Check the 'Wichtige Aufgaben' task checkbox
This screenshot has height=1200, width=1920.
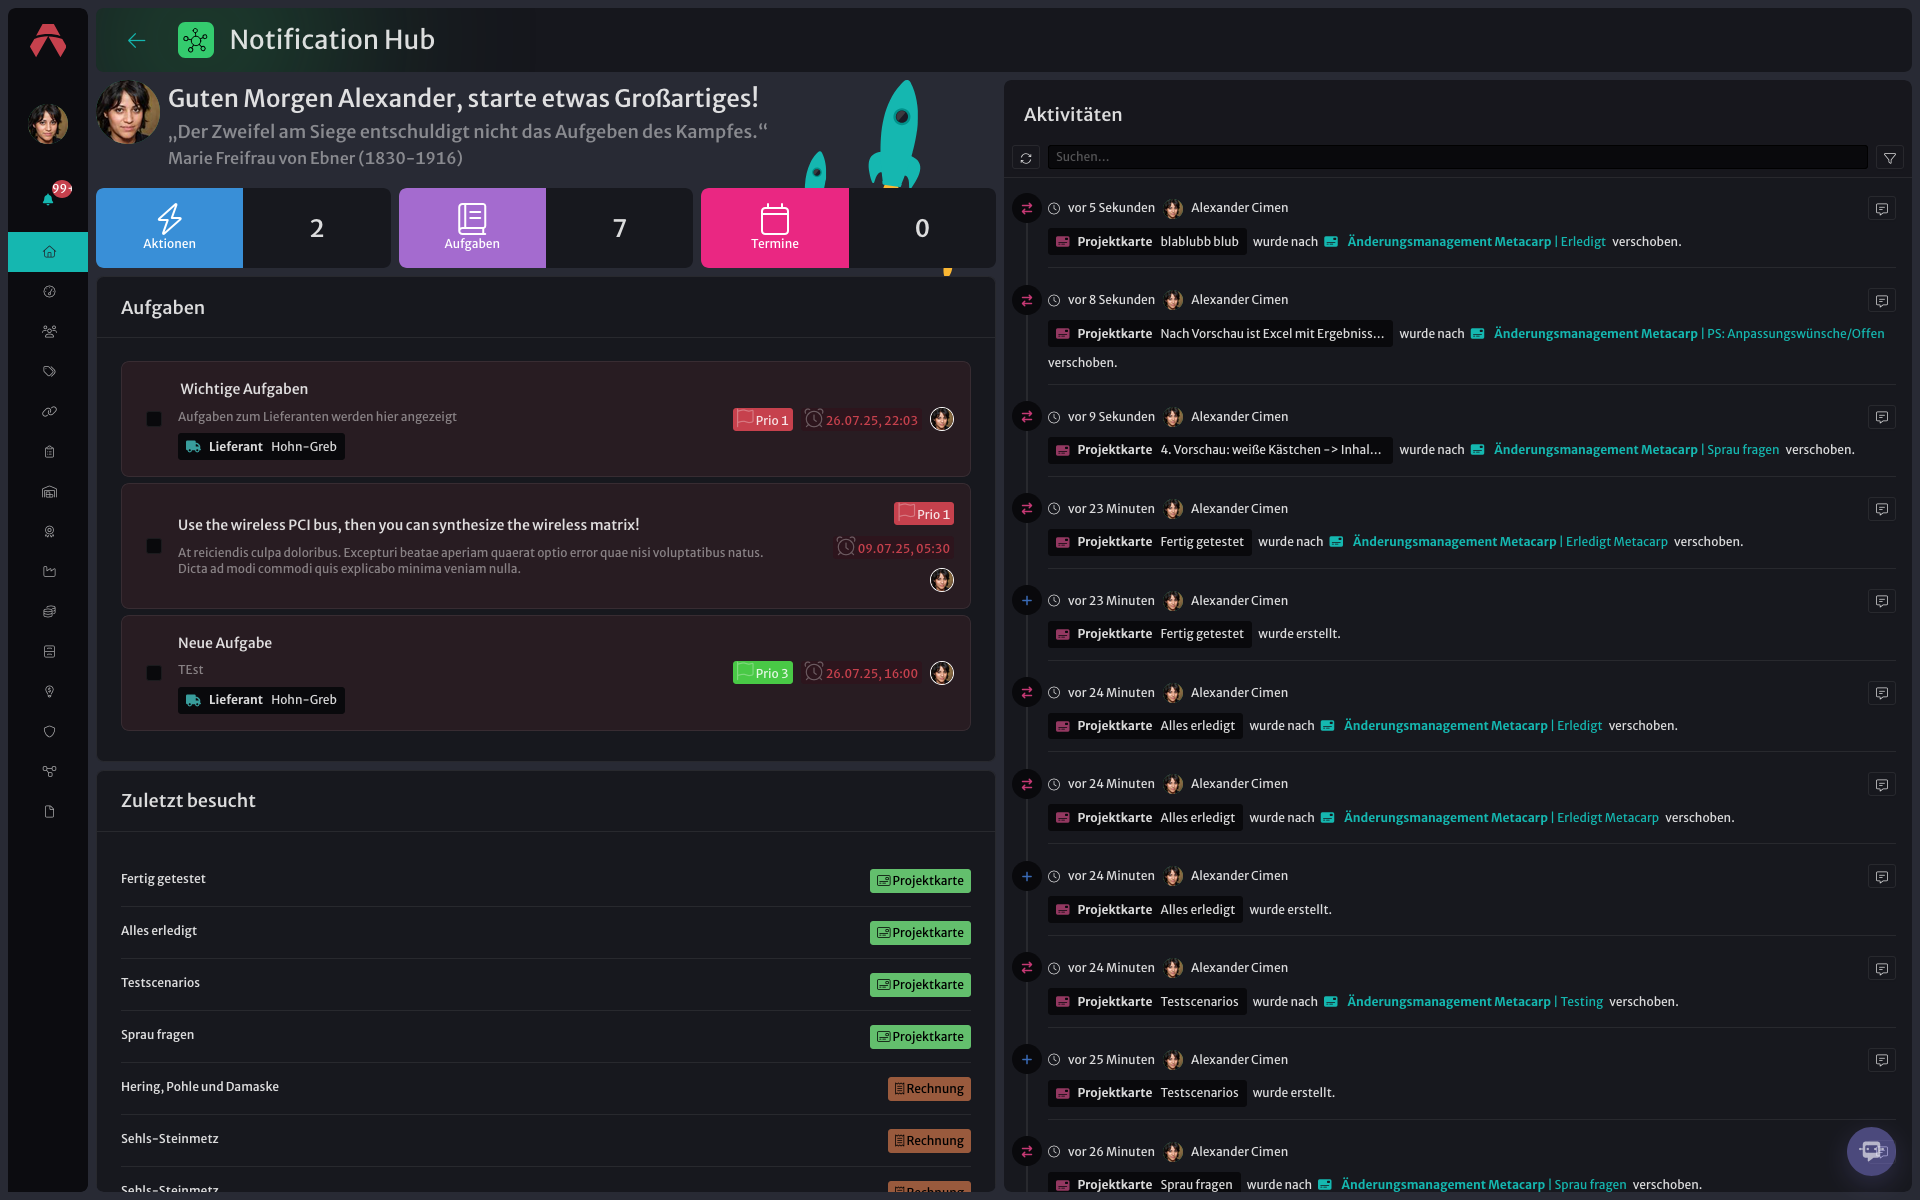click(x=154, y=419)
